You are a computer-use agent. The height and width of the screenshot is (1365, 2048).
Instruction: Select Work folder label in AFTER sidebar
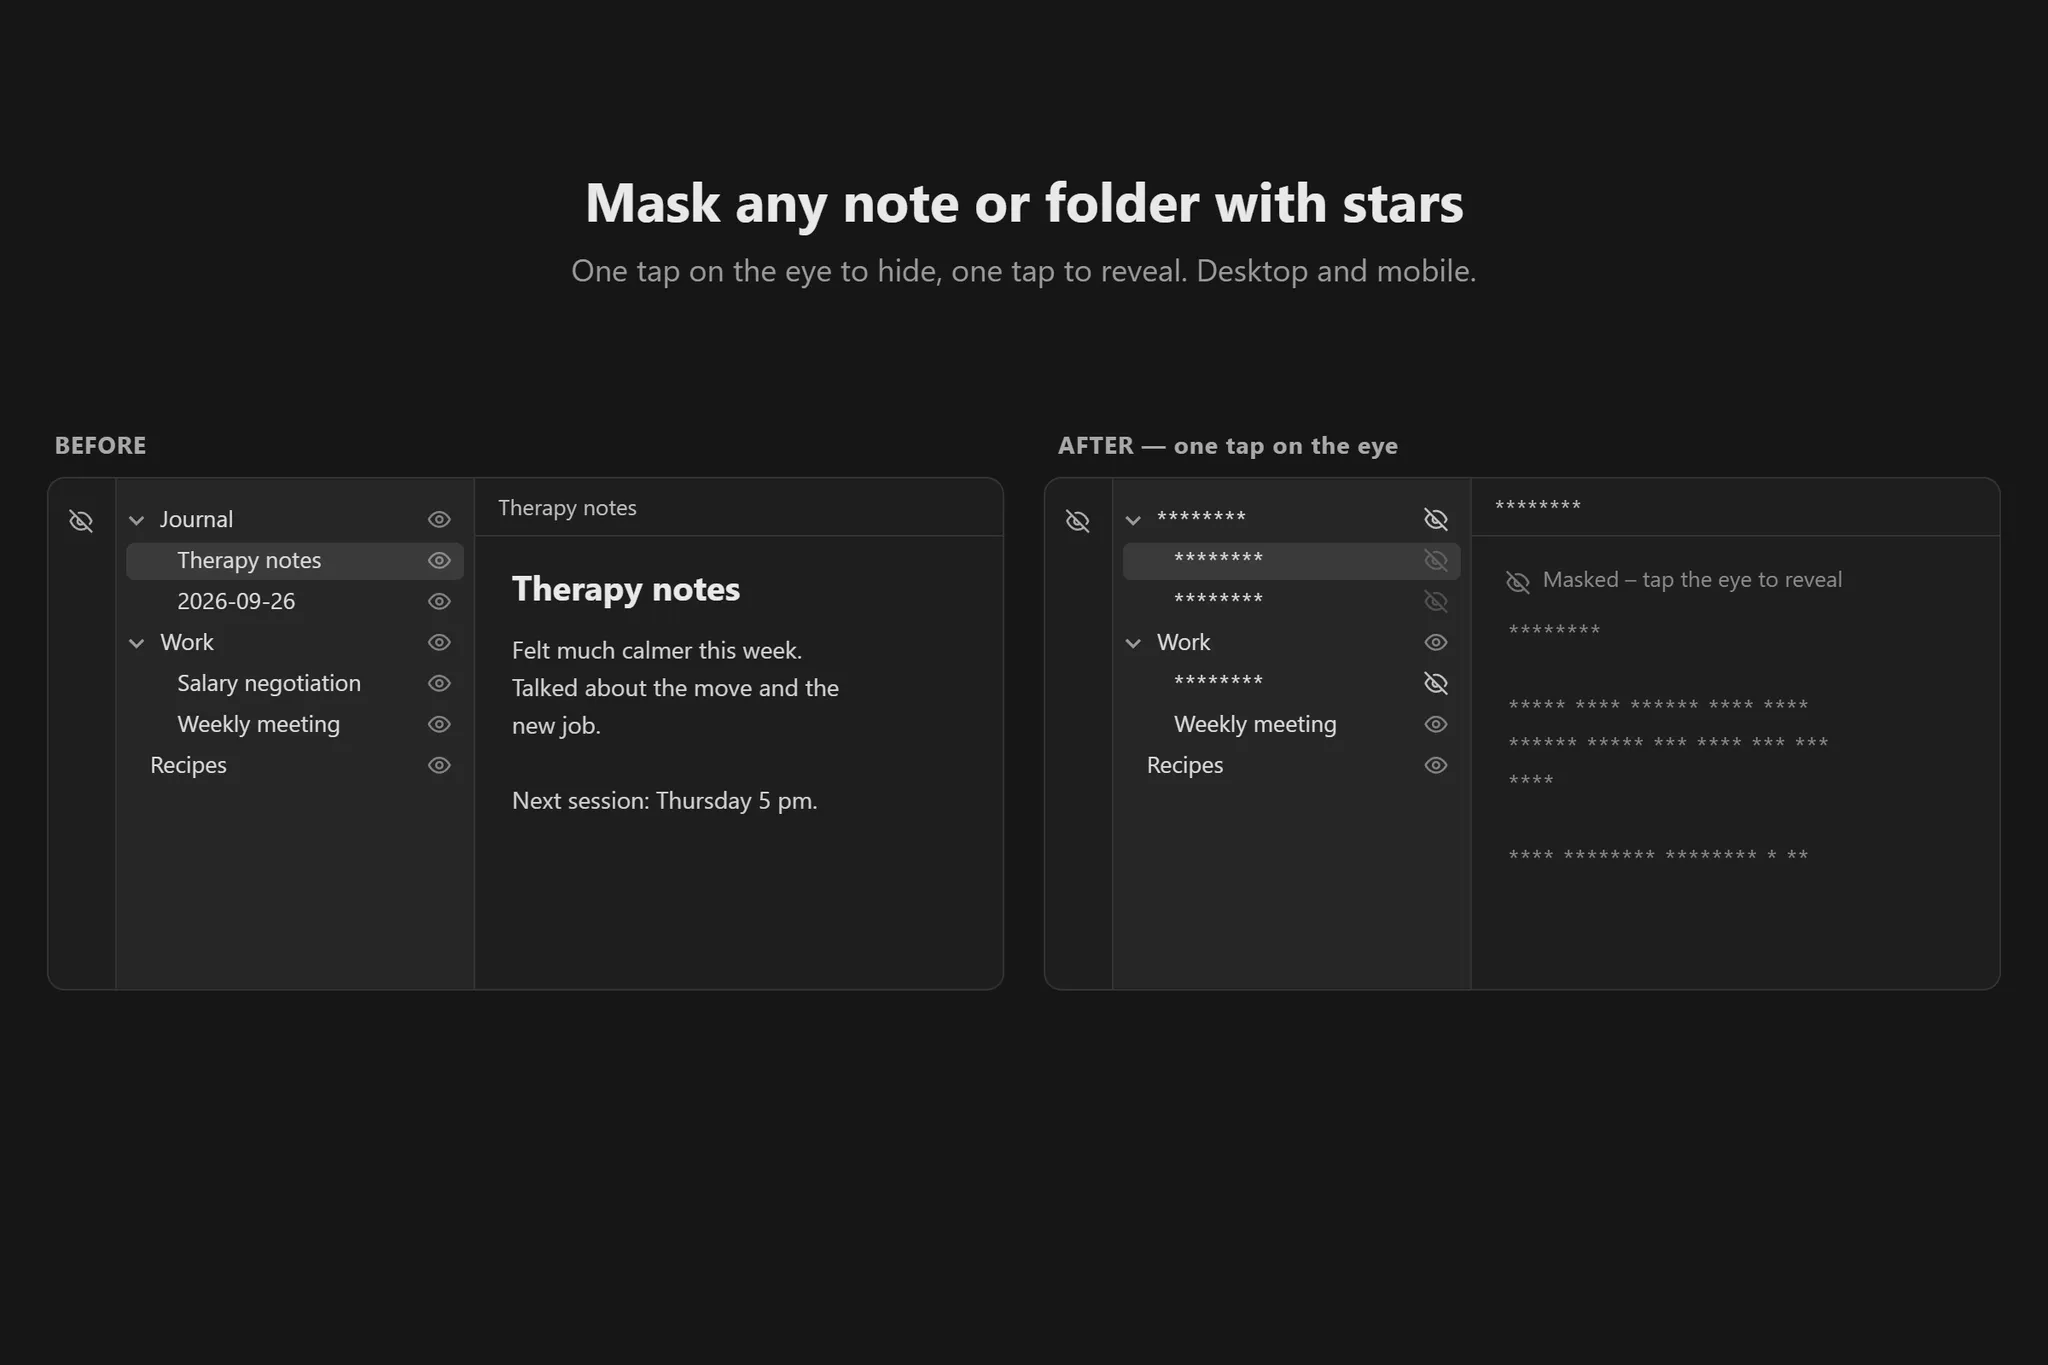(1183, 642)
